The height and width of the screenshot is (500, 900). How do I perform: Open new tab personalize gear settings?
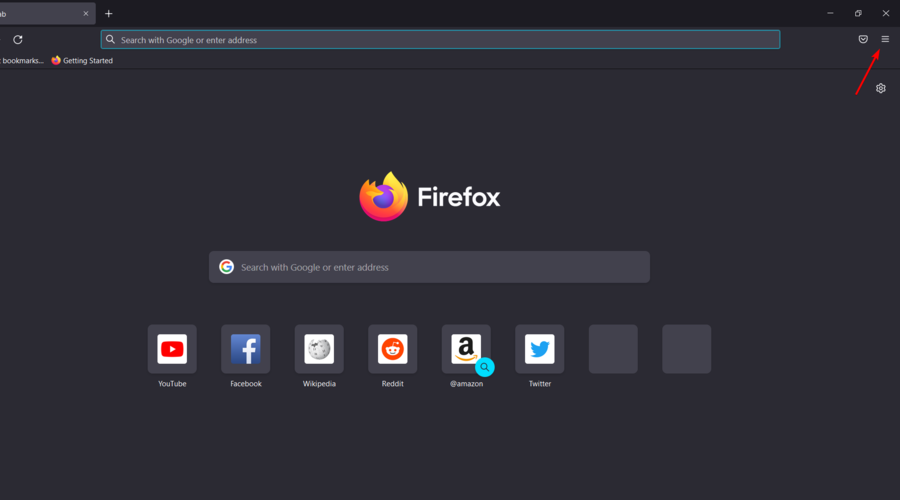click(880, 88)
